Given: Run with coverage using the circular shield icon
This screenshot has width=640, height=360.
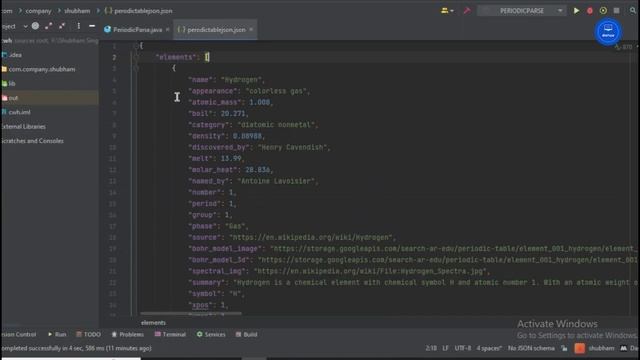Looking at the screenshot, I should [x=603, y=11].
